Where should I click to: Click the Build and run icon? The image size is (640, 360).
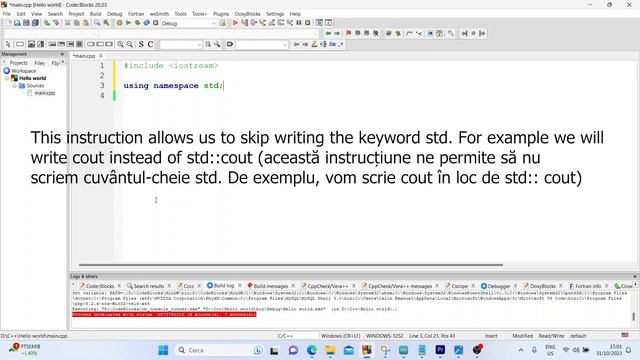[138, 23]
